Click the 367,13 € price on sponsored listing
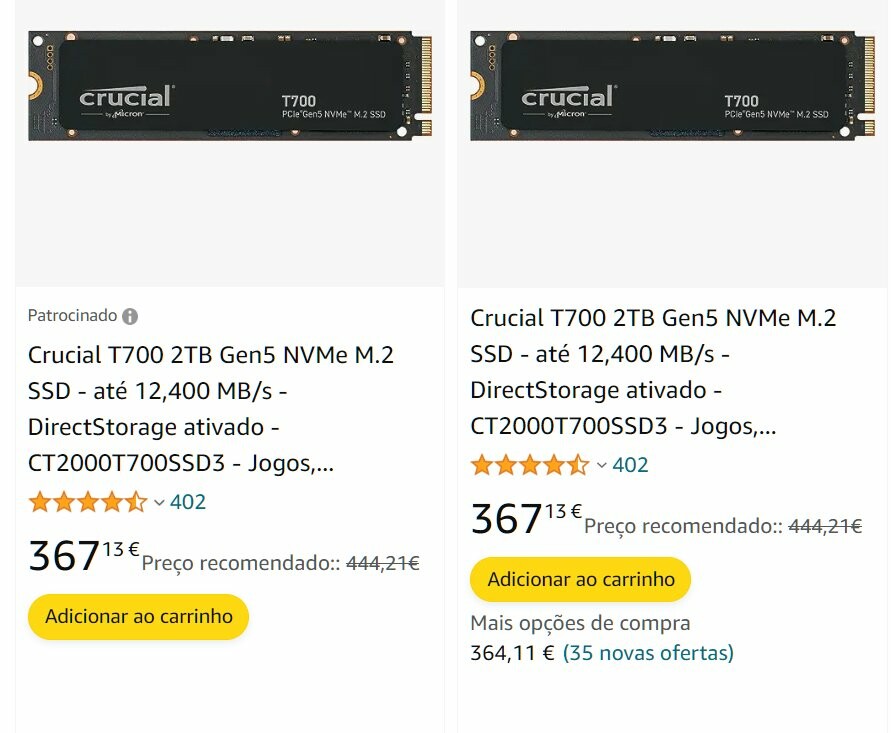Viewport: 891px width, 733px height. [84, 556]
